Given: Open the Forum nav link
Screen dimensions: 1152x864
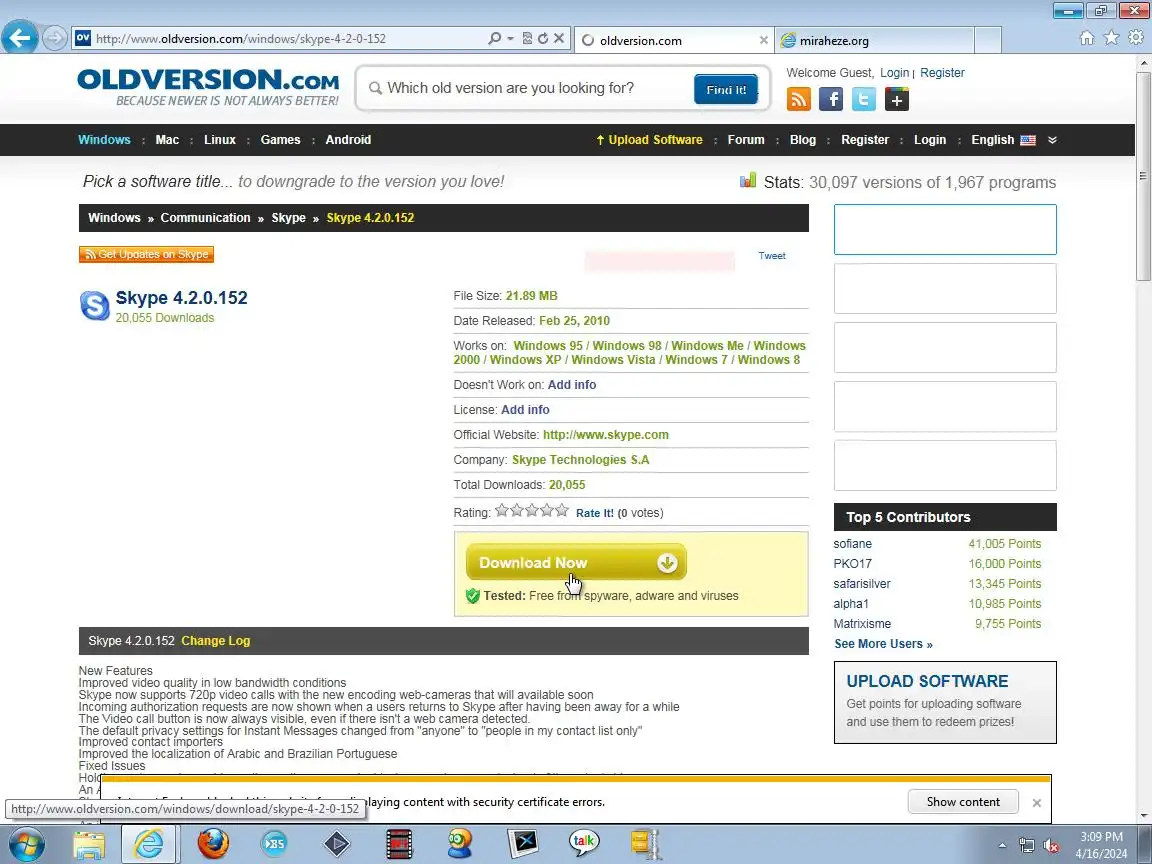Looking at the screenshot, I should click(746, 140).
